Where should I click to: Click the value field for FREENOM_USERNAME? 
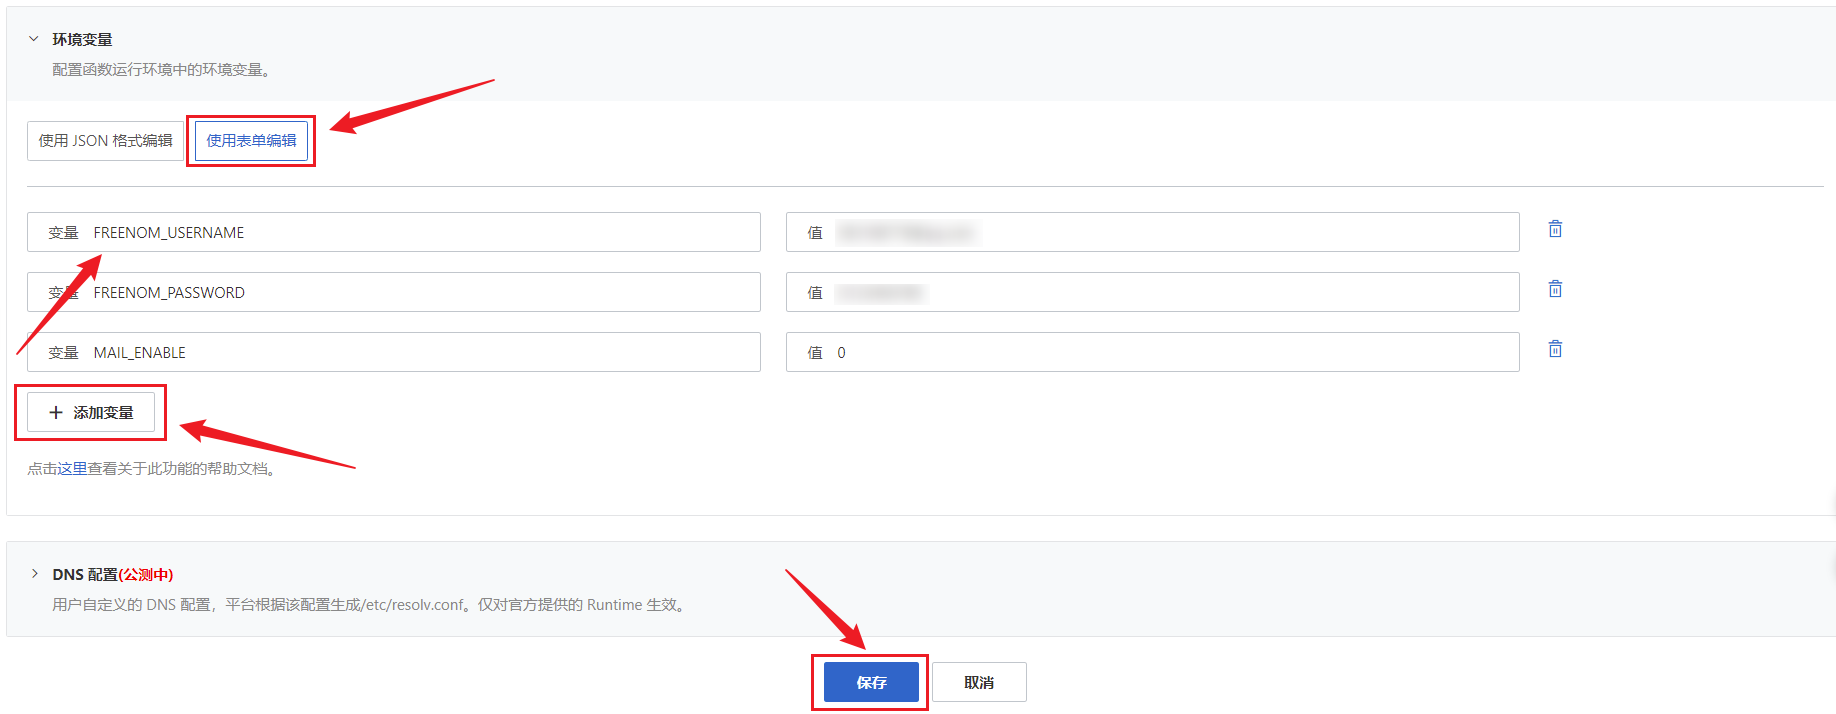pos(1153,232)
